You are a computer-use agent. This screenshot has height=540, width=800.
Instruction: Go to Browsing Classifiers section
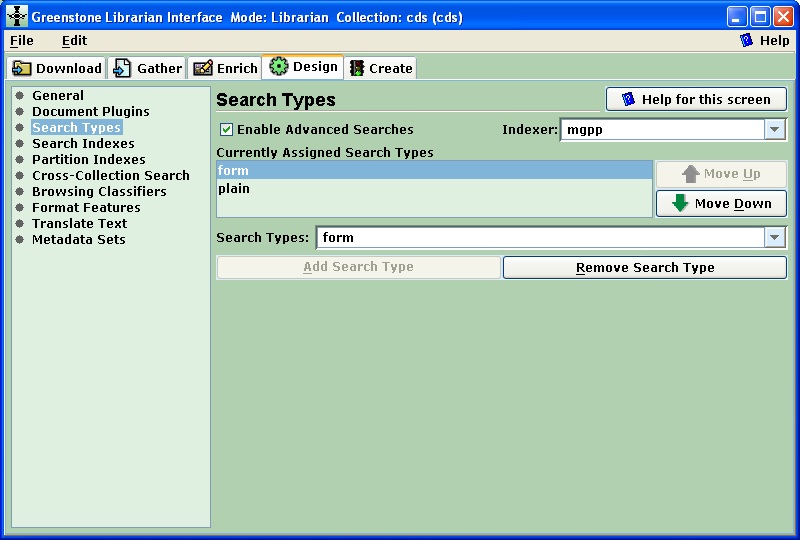99,192
